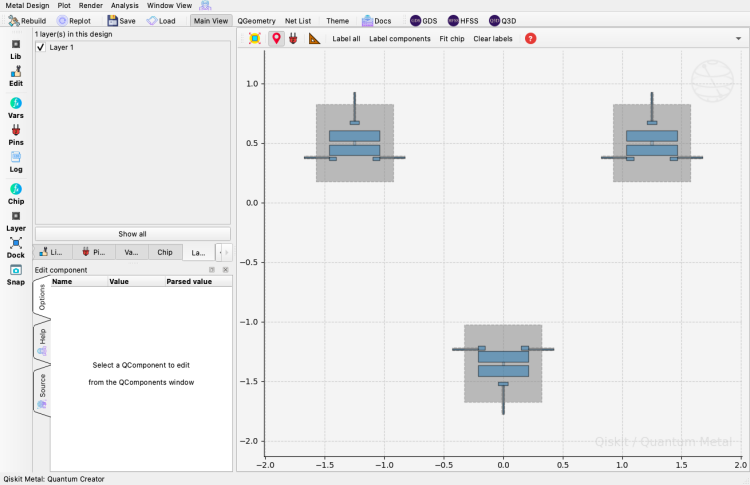Open the Metal Design menu
The width and height of the screenshot is (750, 485).
(x=27, y=5)
